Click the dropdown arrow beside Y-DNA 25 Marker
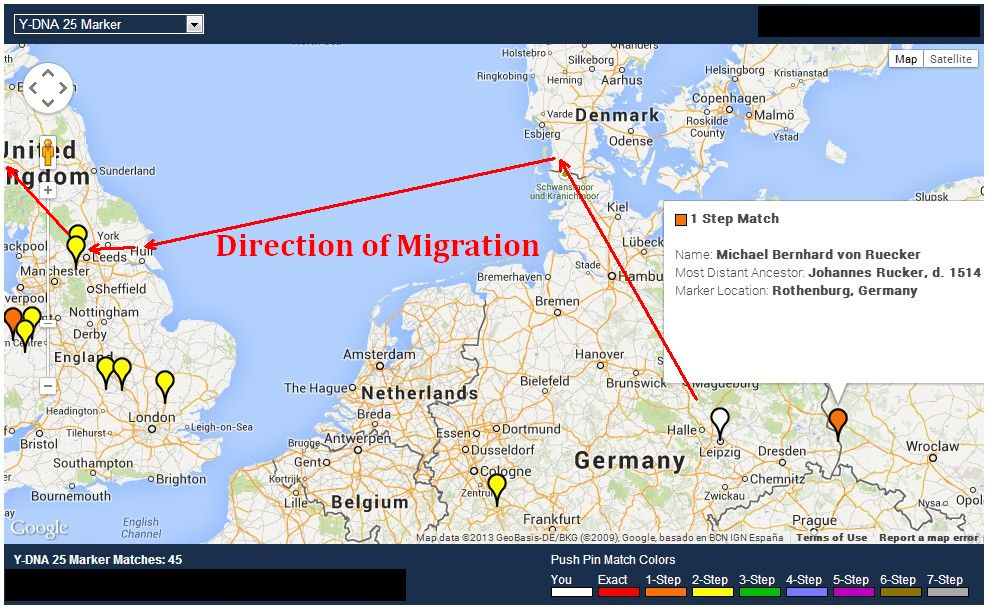Viewport: 989px width, 609px height. point(195,25)
